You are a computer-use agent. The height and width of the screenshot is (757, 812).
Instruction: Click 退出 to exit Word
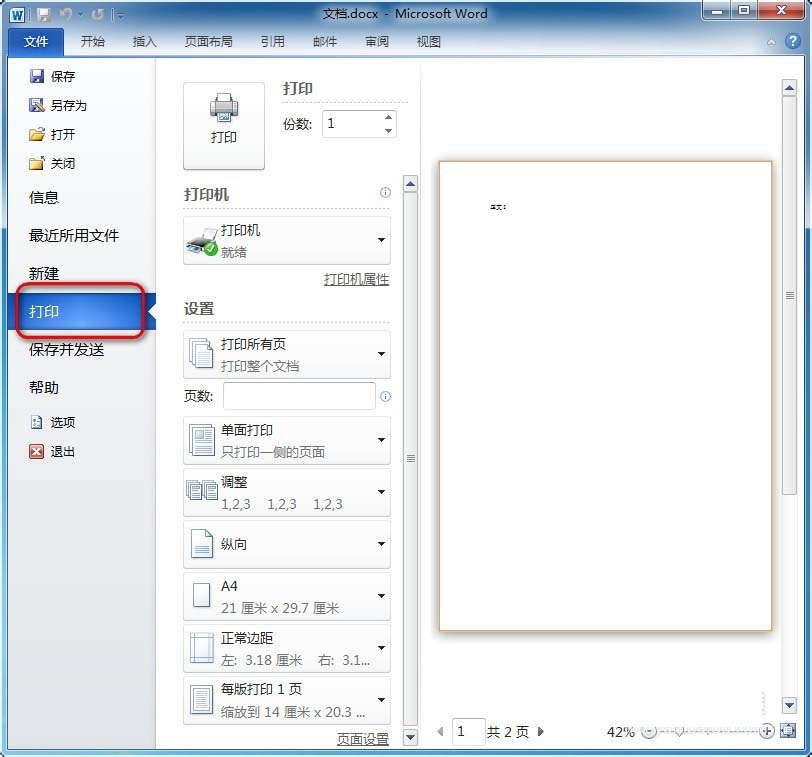coord(53,451)
